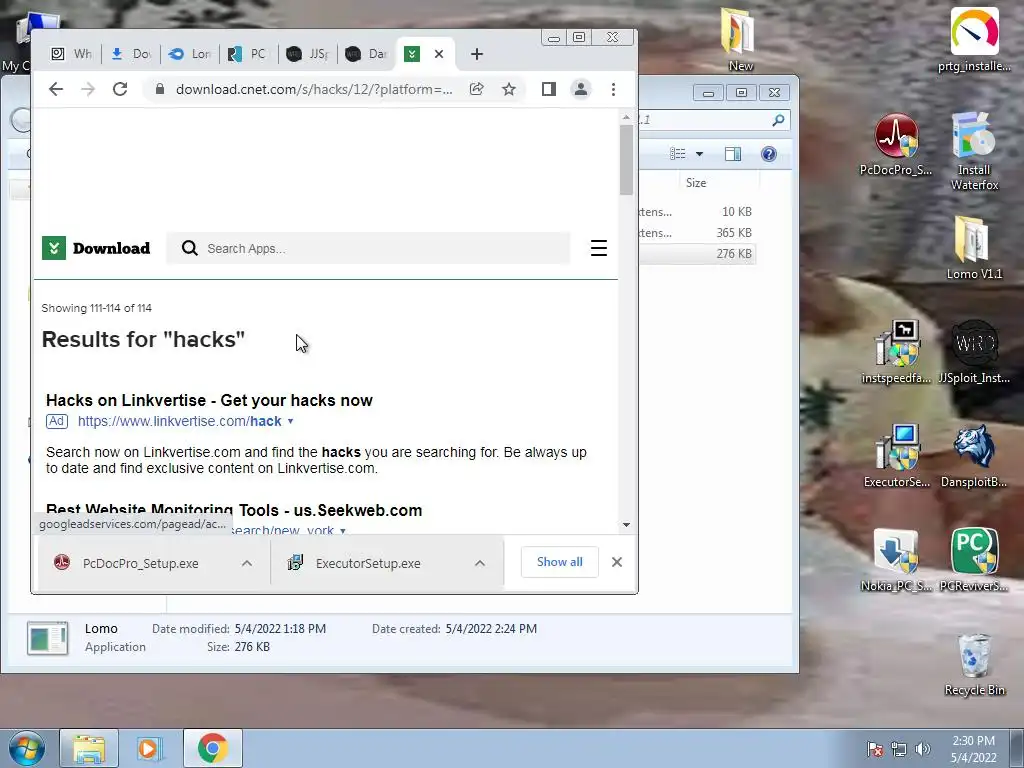Open Chrome three-dot menu
The width and height of the screenshot is (1024, 768).
pyautogui.click(x=613, y=89)
